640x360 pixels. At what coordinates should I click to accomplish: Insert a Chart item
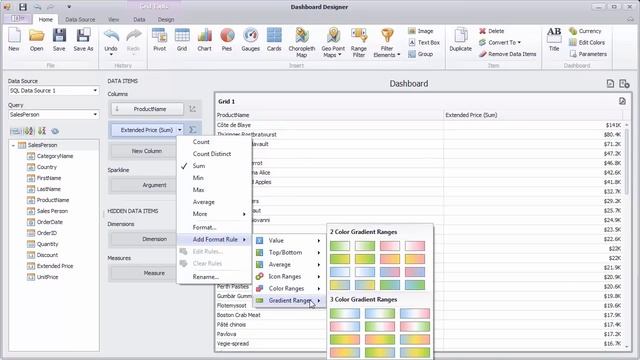(x=204, y=40)
